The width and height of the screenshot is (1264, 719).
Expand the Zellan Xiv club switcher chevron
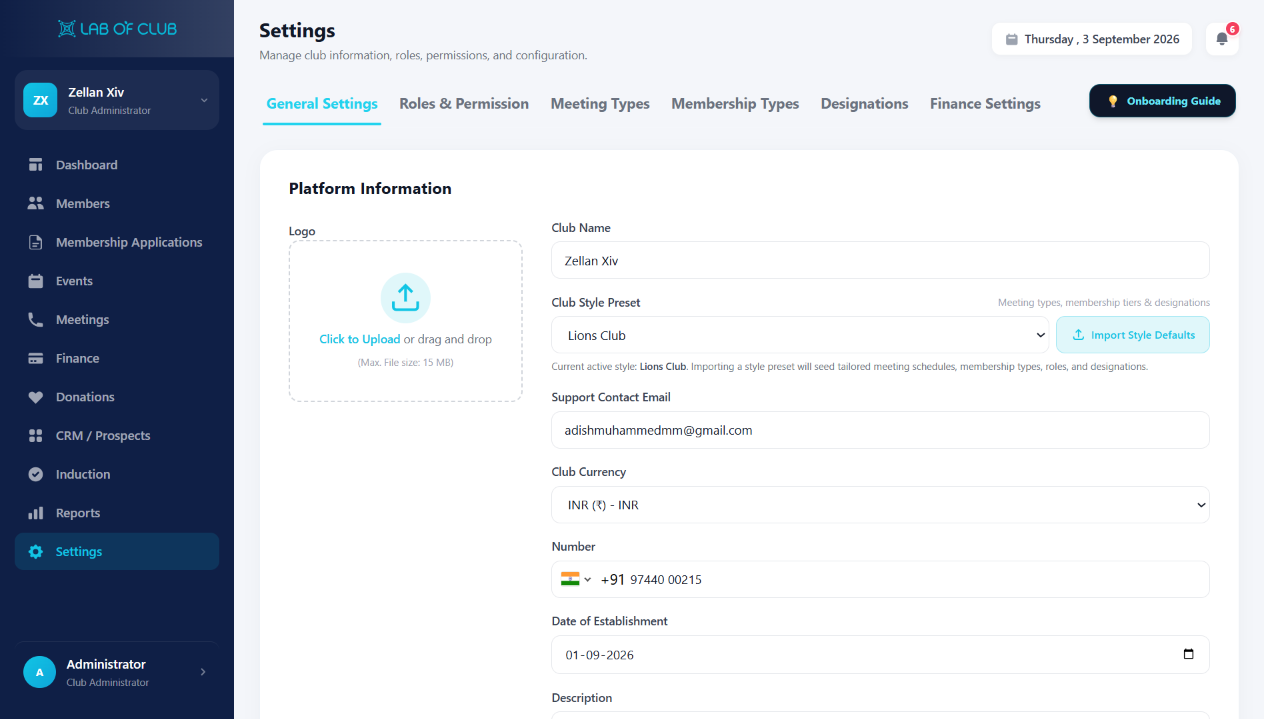(203, 100)
